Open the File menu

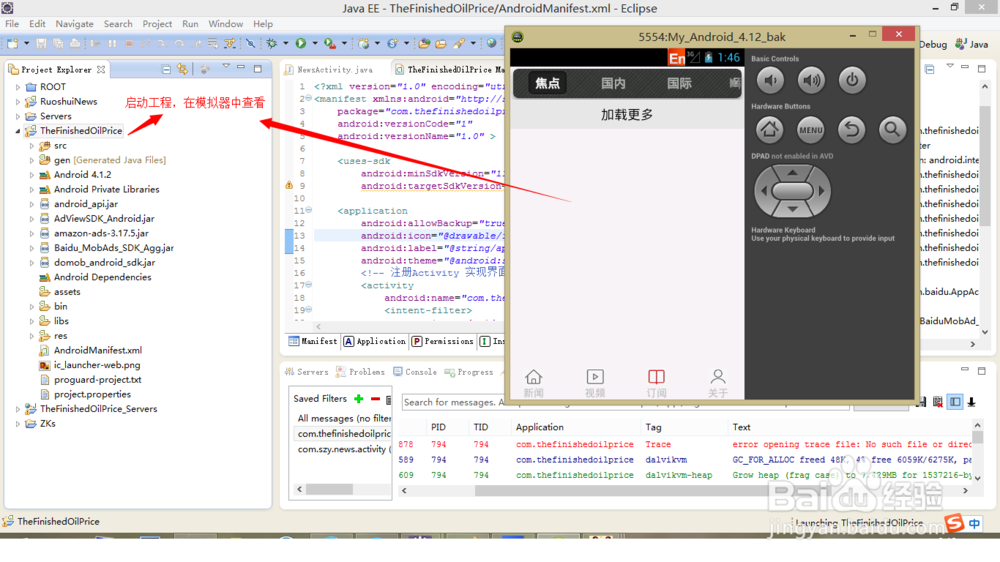[x=12, y=24]
